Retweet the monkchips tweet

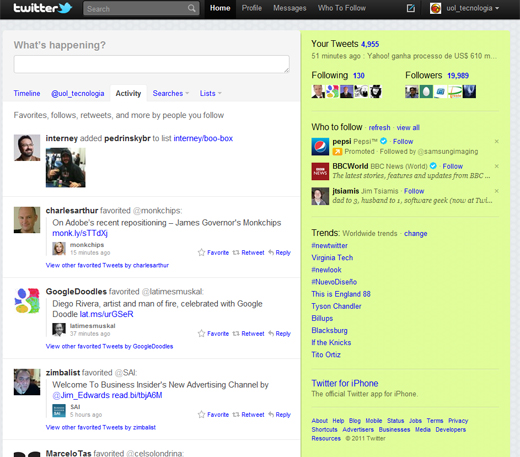(249, 253)
